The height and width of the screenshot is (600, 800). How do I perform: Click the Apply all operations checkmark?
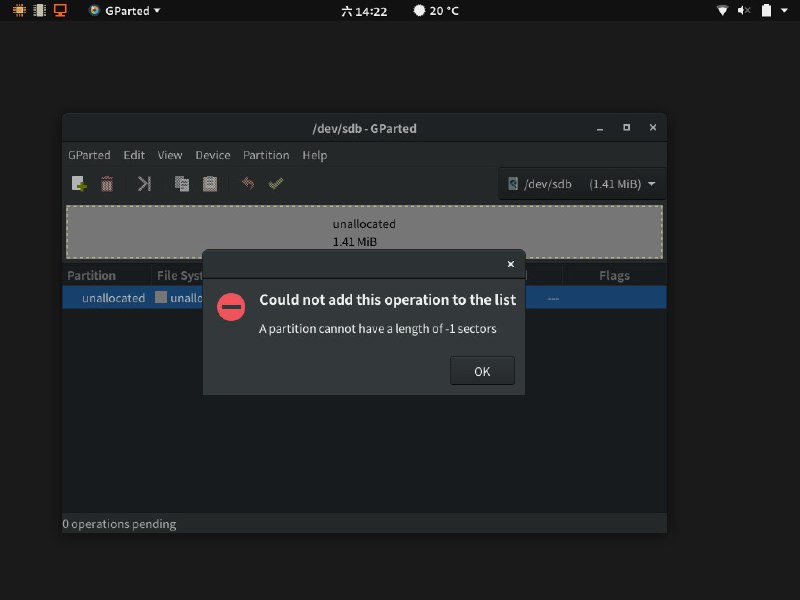pos(276,183)
